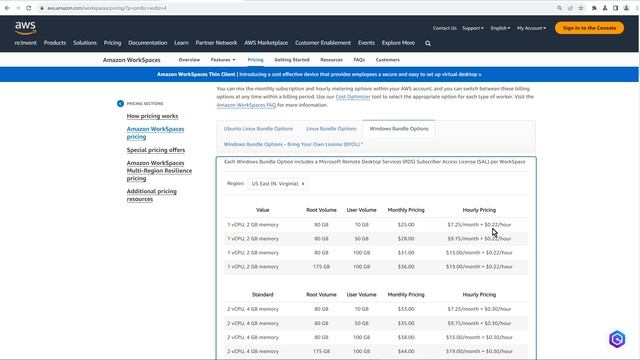Open the Solutions menu
This screenshot has height=360, width=640.
pyautogui.click(x=85, y=43)
